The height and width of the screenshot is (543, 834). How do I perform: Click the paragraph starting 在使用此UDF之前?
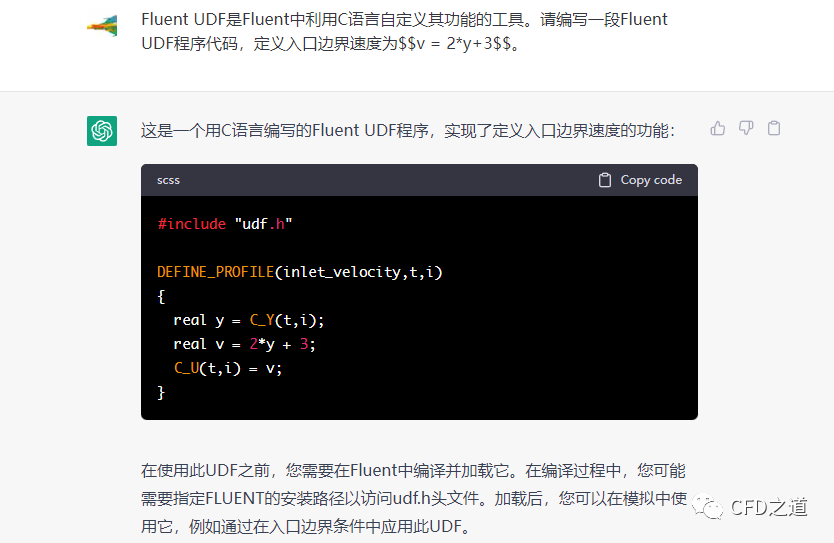coord(414,498)
